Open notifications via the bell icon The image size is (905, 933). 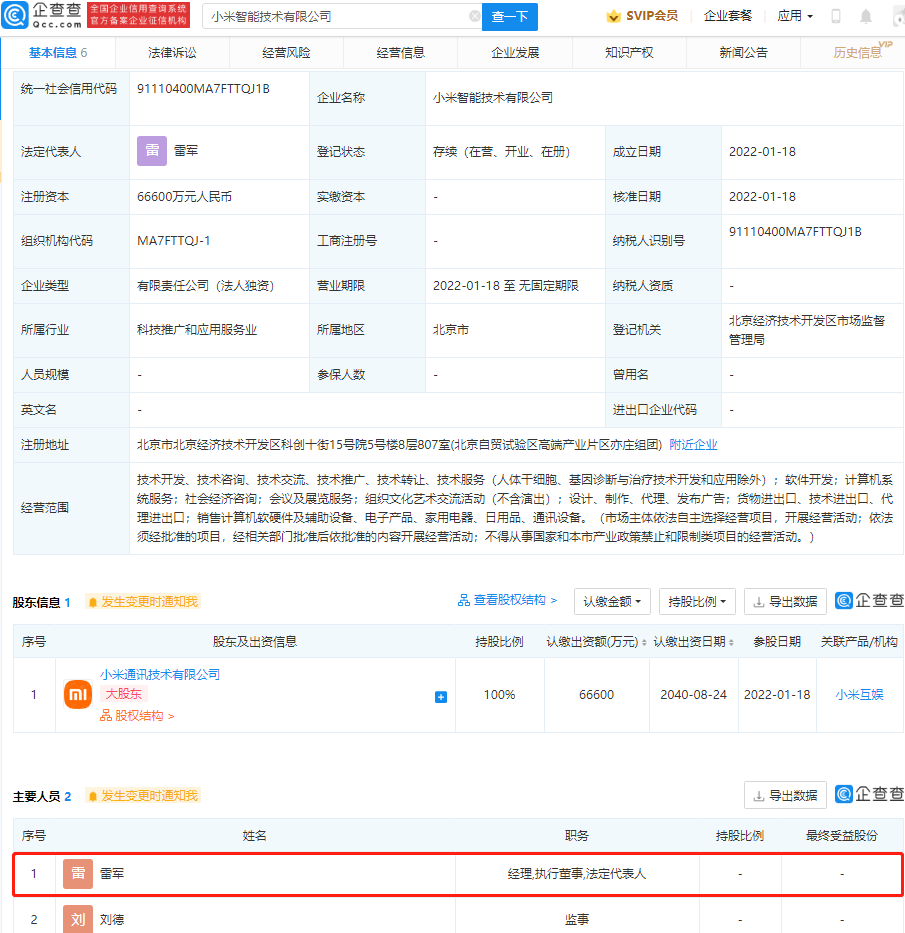(x=865, y=17)
